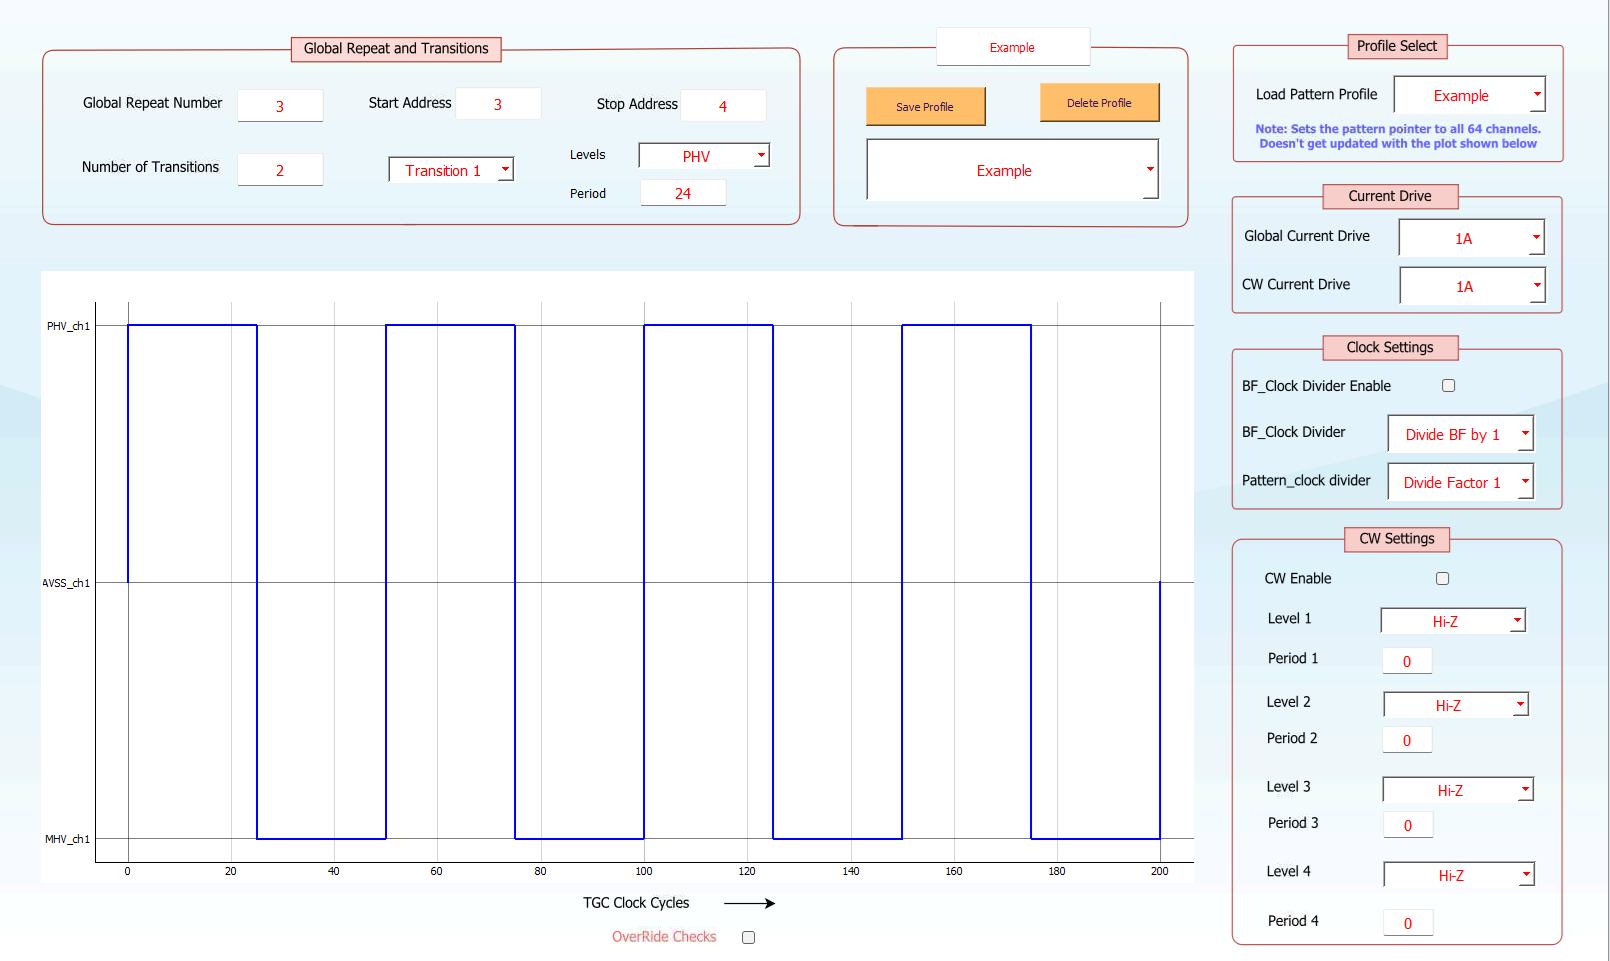This screenshot has height=961, width=1610.
Task: Select the Start Address input field
Action: pos(498,104)
